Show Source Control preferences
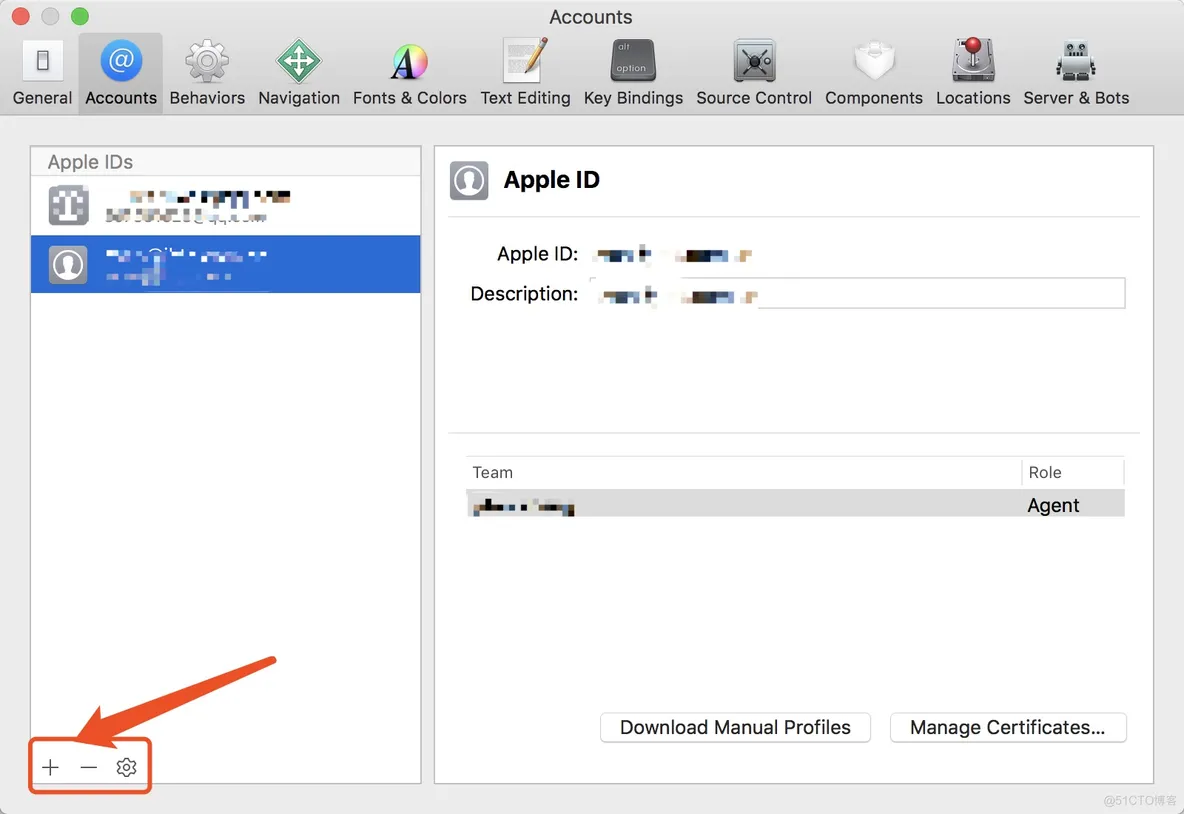Screen dimensions: 1184x814 (x=754, y=73)
